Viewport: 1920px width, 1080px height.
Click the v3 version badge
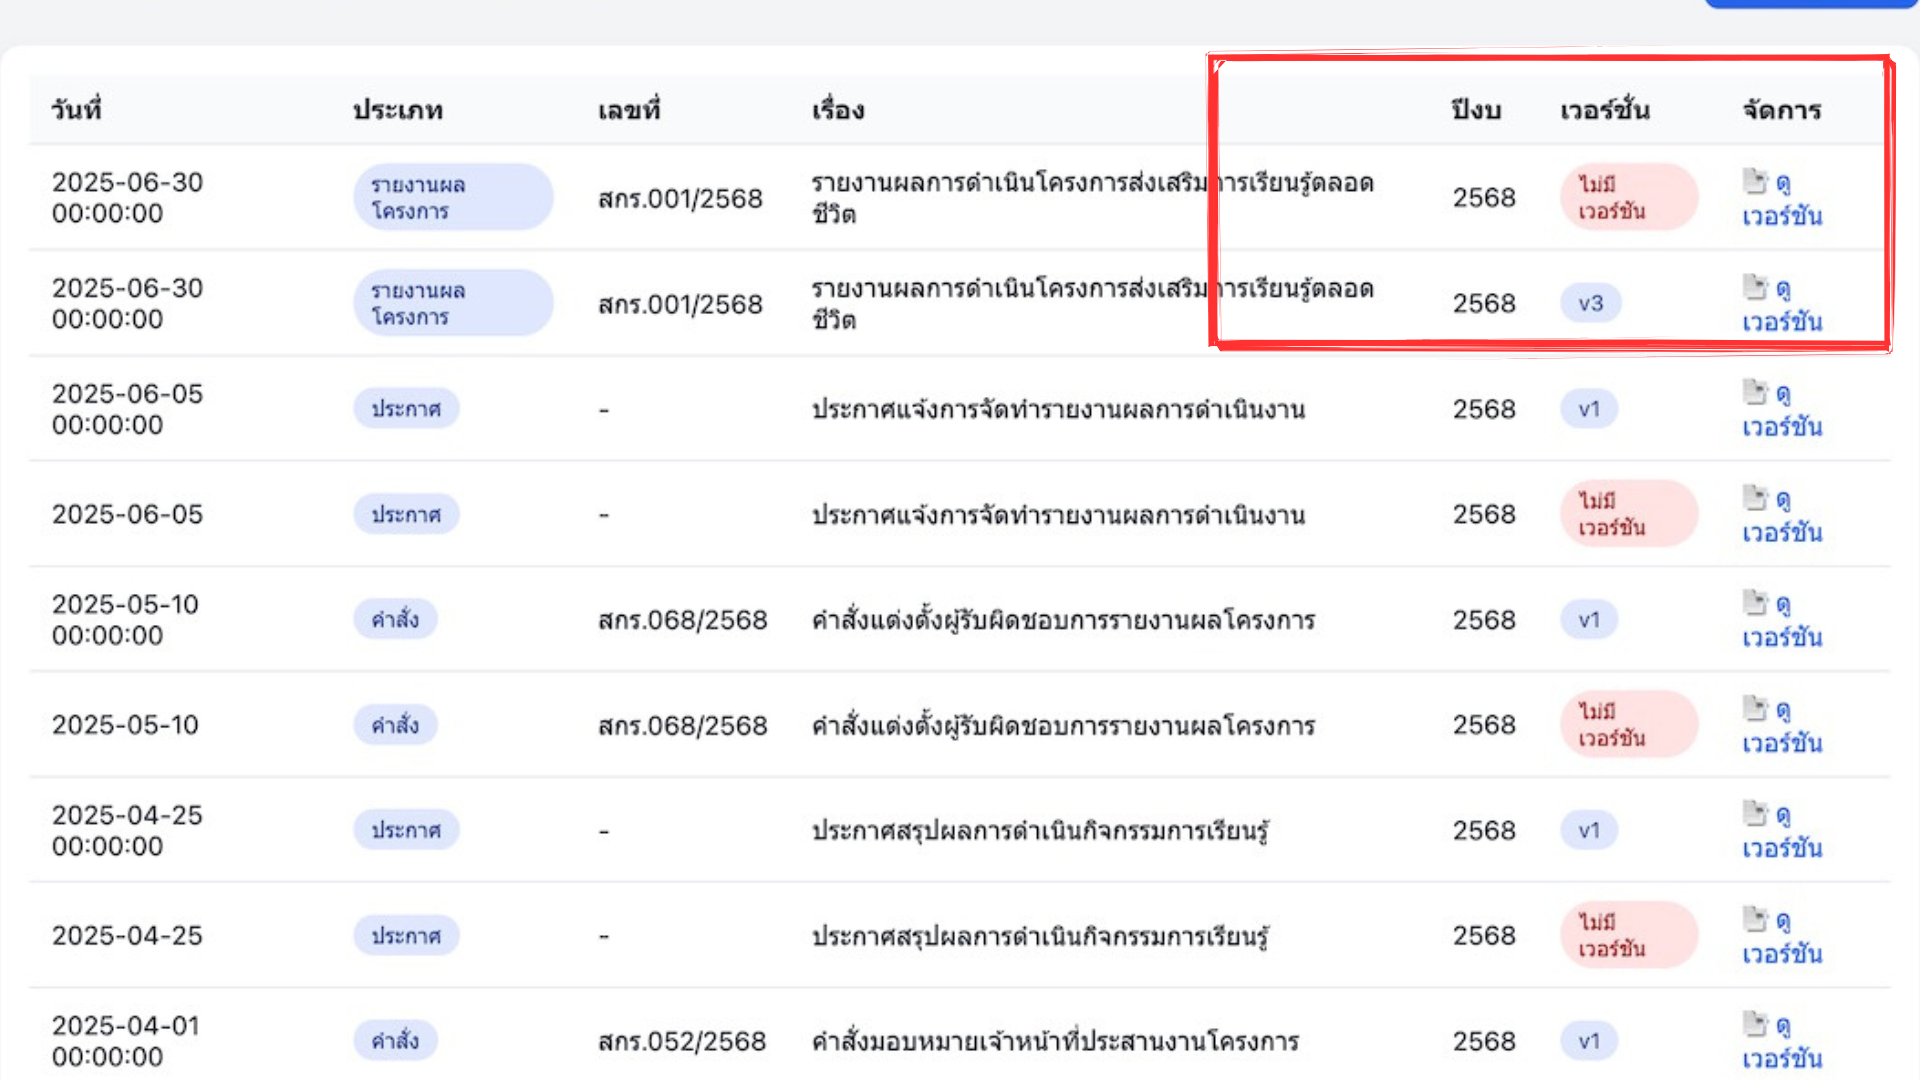1590,303
